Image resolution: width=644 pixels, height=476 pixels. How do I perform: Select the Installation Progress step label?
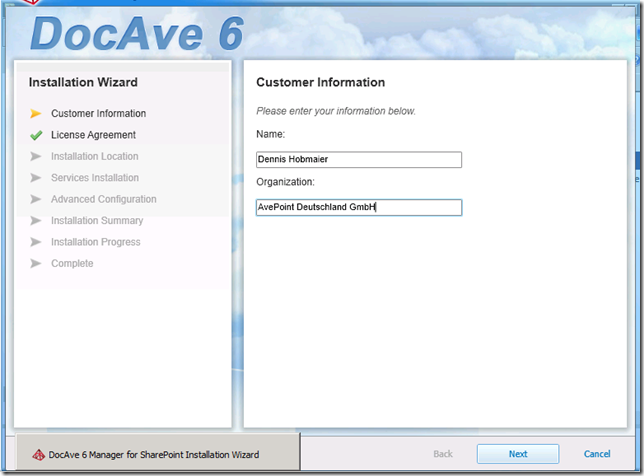(96, 242)
